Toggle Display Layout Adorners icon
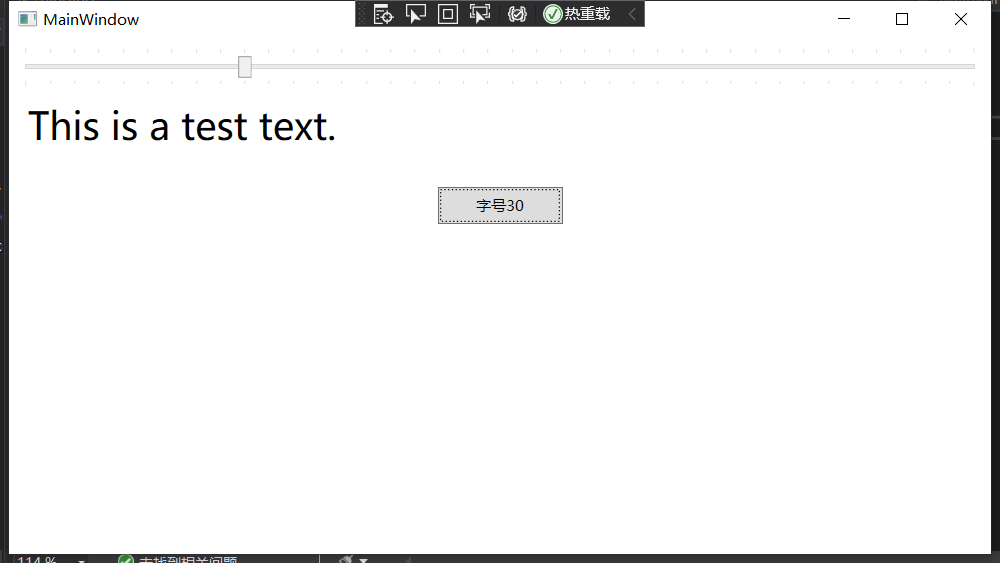This screenshot has height=563, width=1000. pos(448,14)
